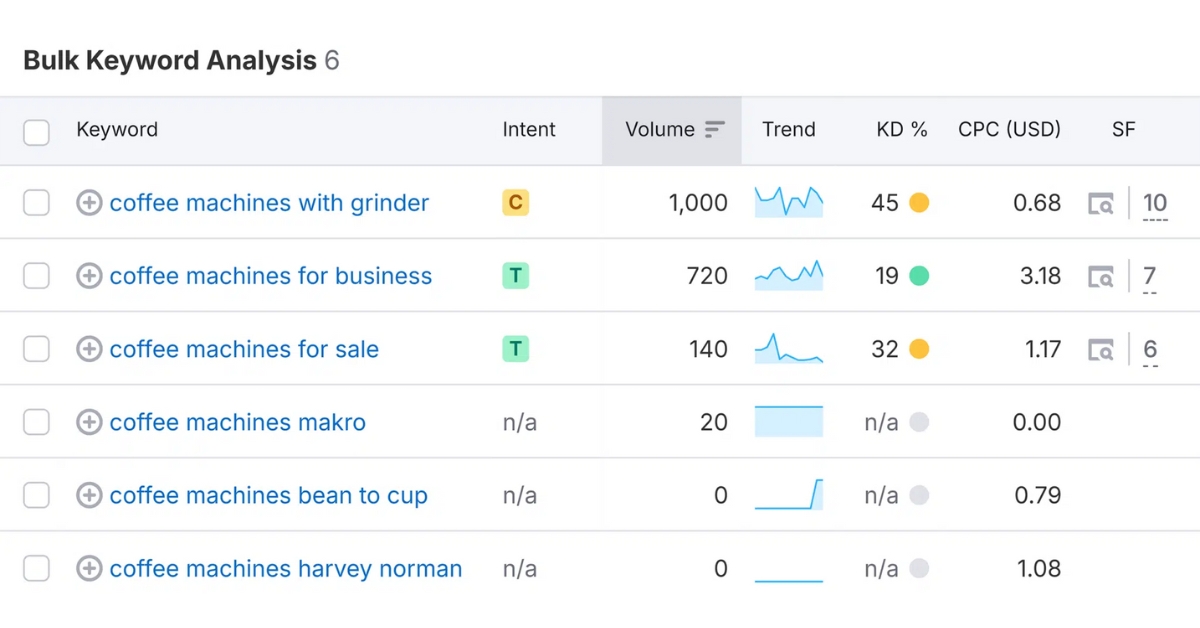This screenshot has height=628, width=1200.
Task: Click trend sparkline for 'coffee machines with grinder'
Action: coord(789,202)
